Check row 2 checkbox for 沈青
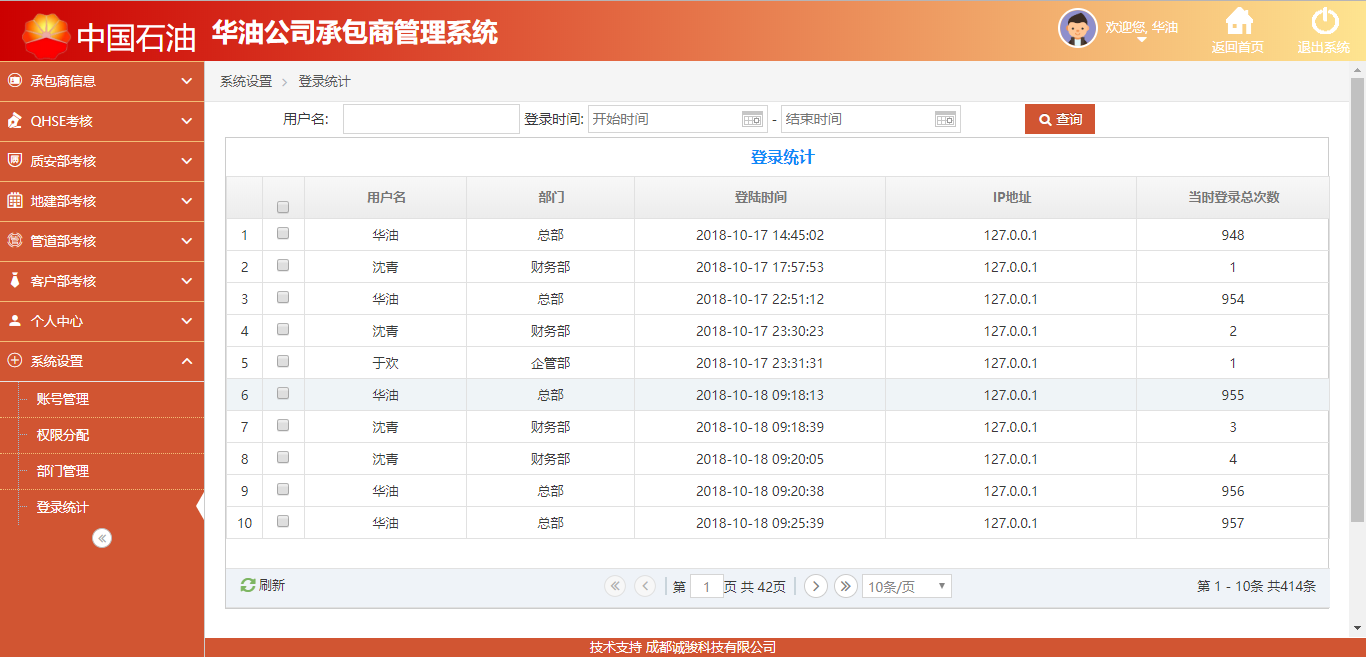The image size is (1366, 657). point(283,265)
